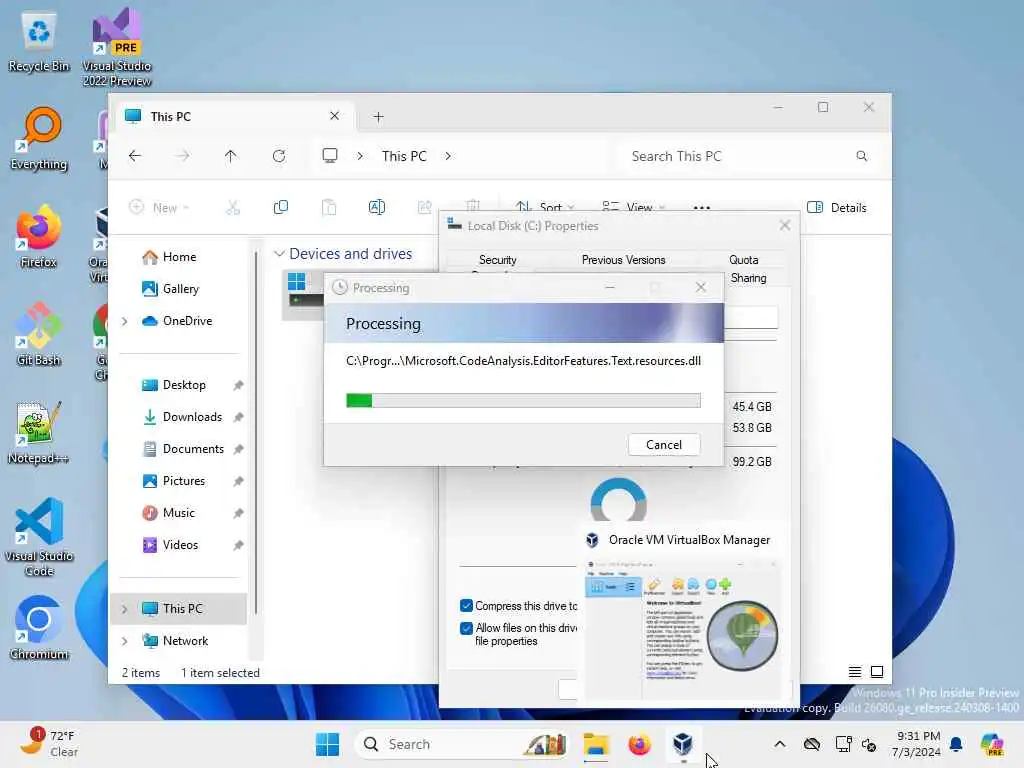1024x768 pixels.
Task: Open Visual Studio 2022 Preview desktop icon
Action: pos(117,47)
